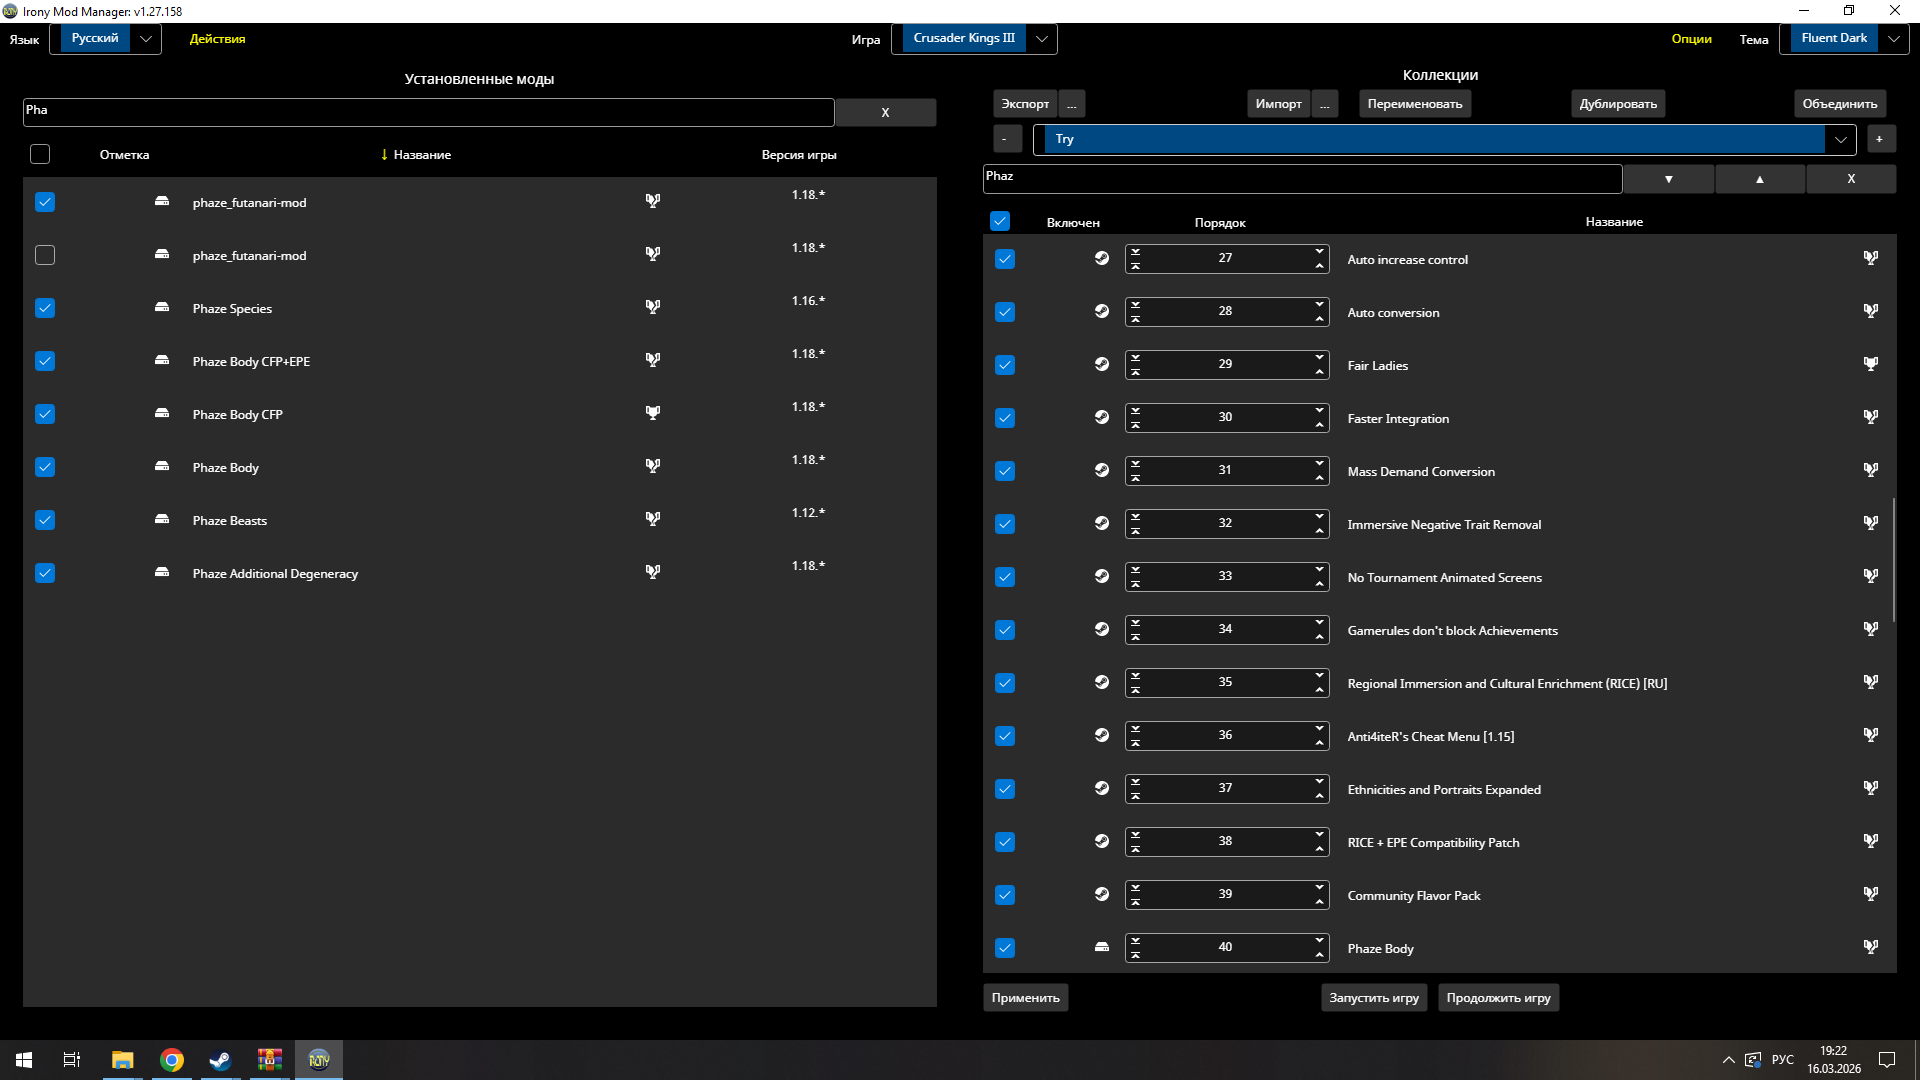1920x1080 pixels.
Task: Click the Продолжить игру button
Action: [1498, 998]
